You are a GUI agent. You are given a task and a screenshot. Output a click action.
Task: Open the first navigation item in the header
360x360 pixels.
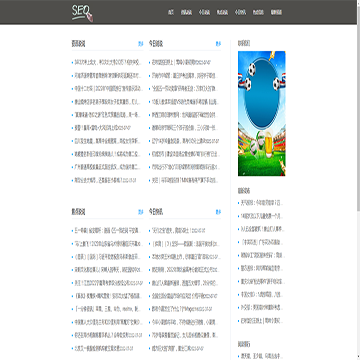coord(171,13)
